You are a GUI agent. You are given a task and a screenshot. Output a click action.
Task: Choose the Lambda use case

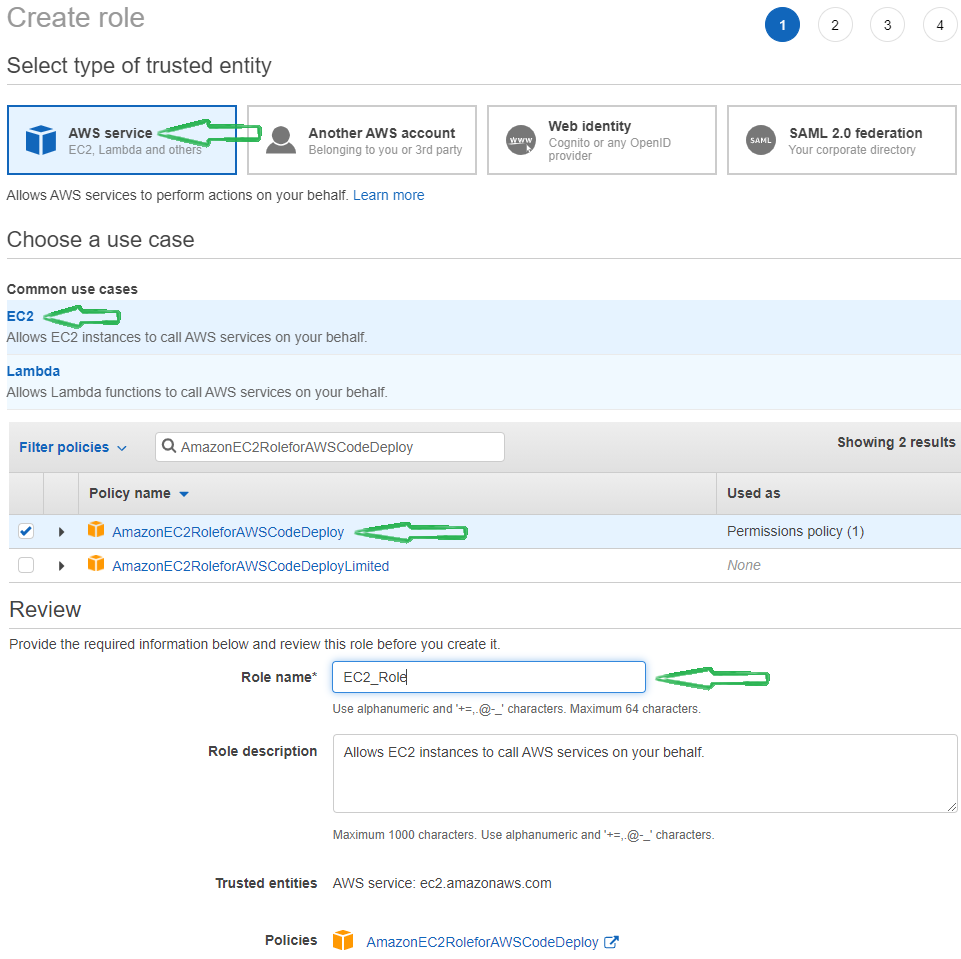click(x=33, y=371)
